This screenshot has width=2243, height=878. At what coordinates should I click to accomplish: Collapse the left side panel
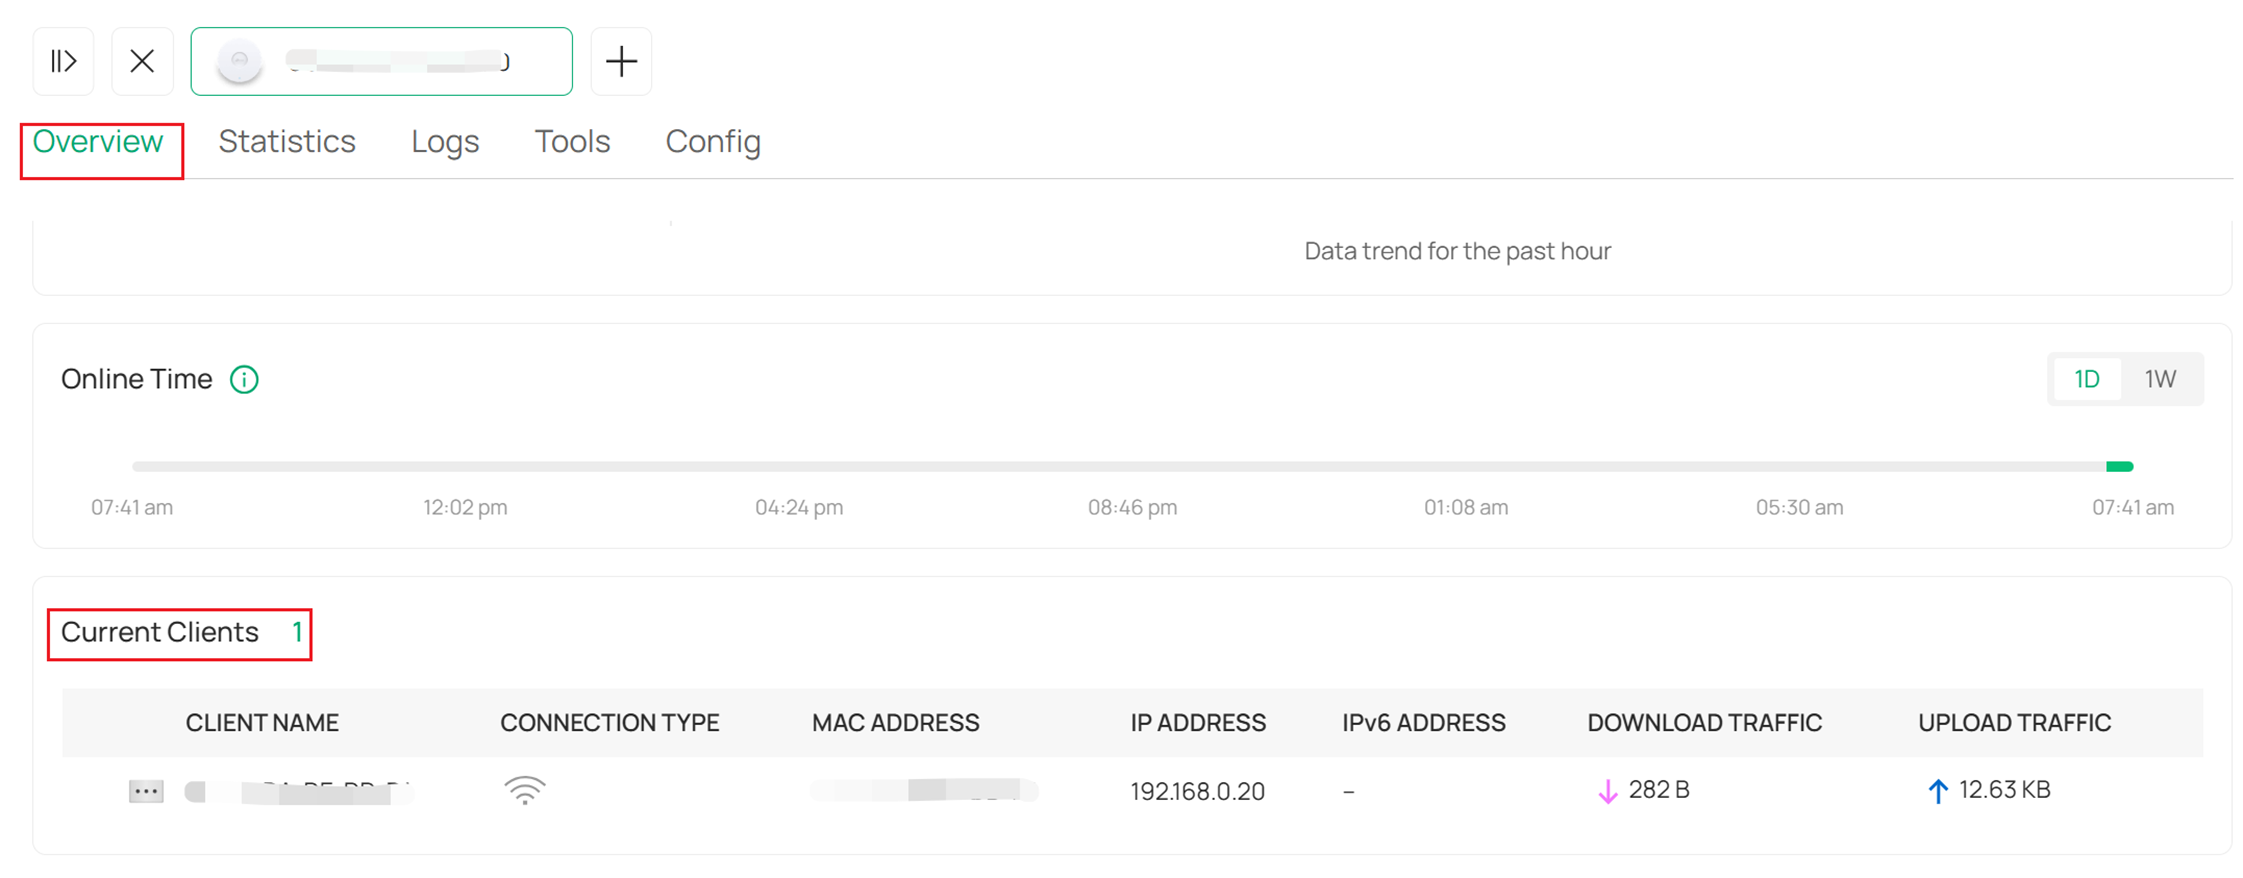pos(63,61)
